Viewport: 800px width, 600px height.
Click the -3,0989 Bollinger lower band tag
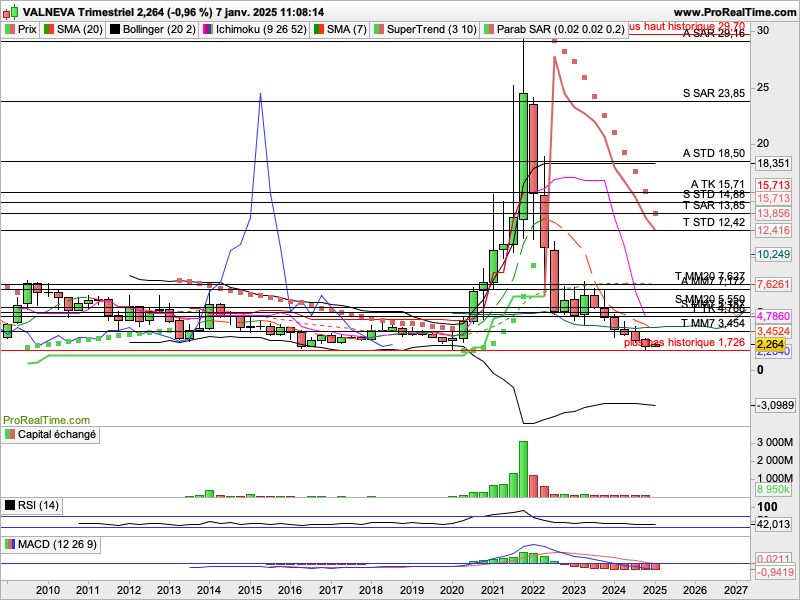pos(775,405)
